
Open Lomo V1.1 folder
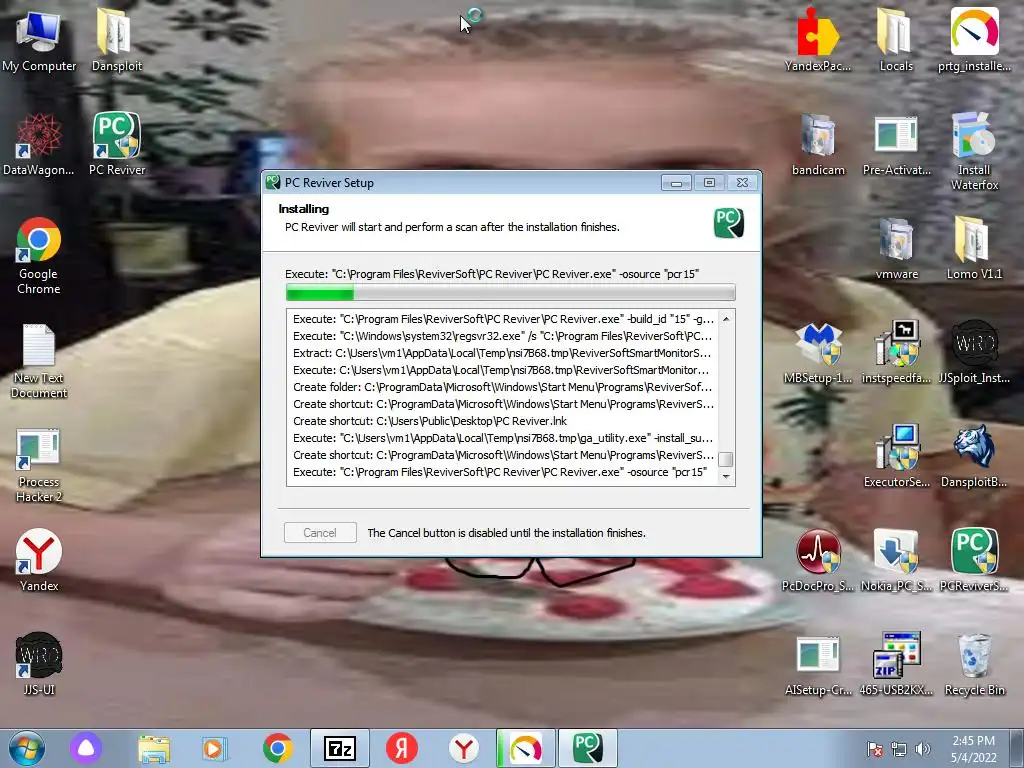pyautogui.click(x=974, y=248)
